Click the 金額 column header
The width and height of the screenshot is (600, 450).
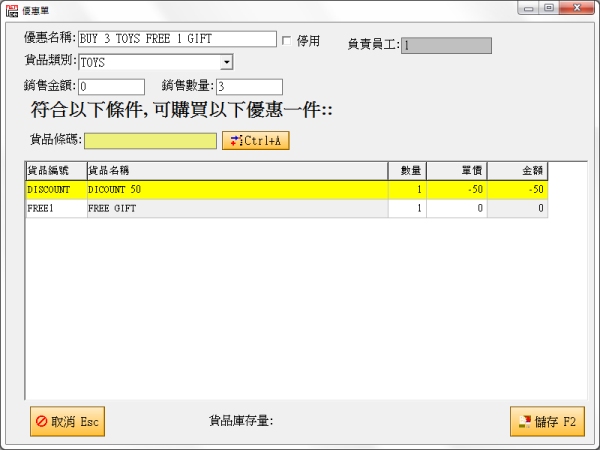click(x=517, y=171)
